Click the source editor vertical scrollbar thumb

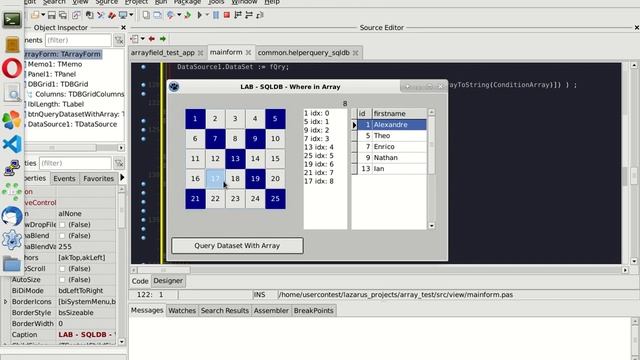tap(634, 176)
